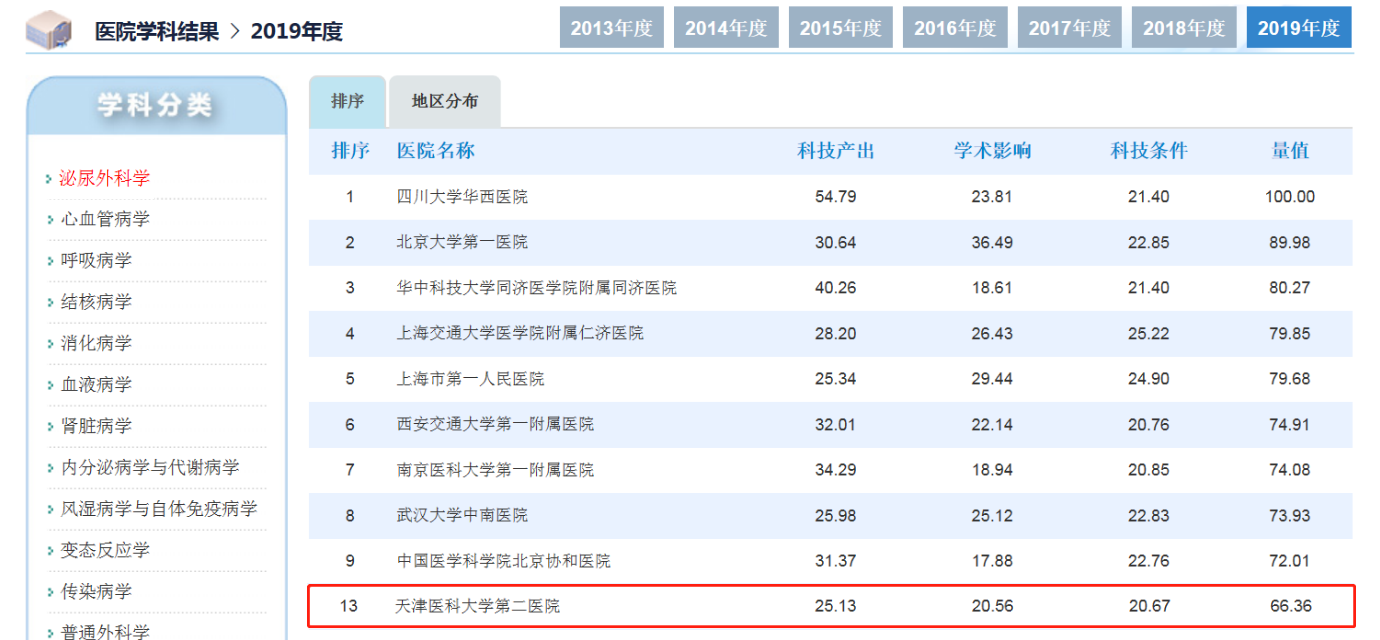Screen dimensions: 1380x640
Task: Click the 72.01 量值 value
Action: click(x=1290, y=561)
